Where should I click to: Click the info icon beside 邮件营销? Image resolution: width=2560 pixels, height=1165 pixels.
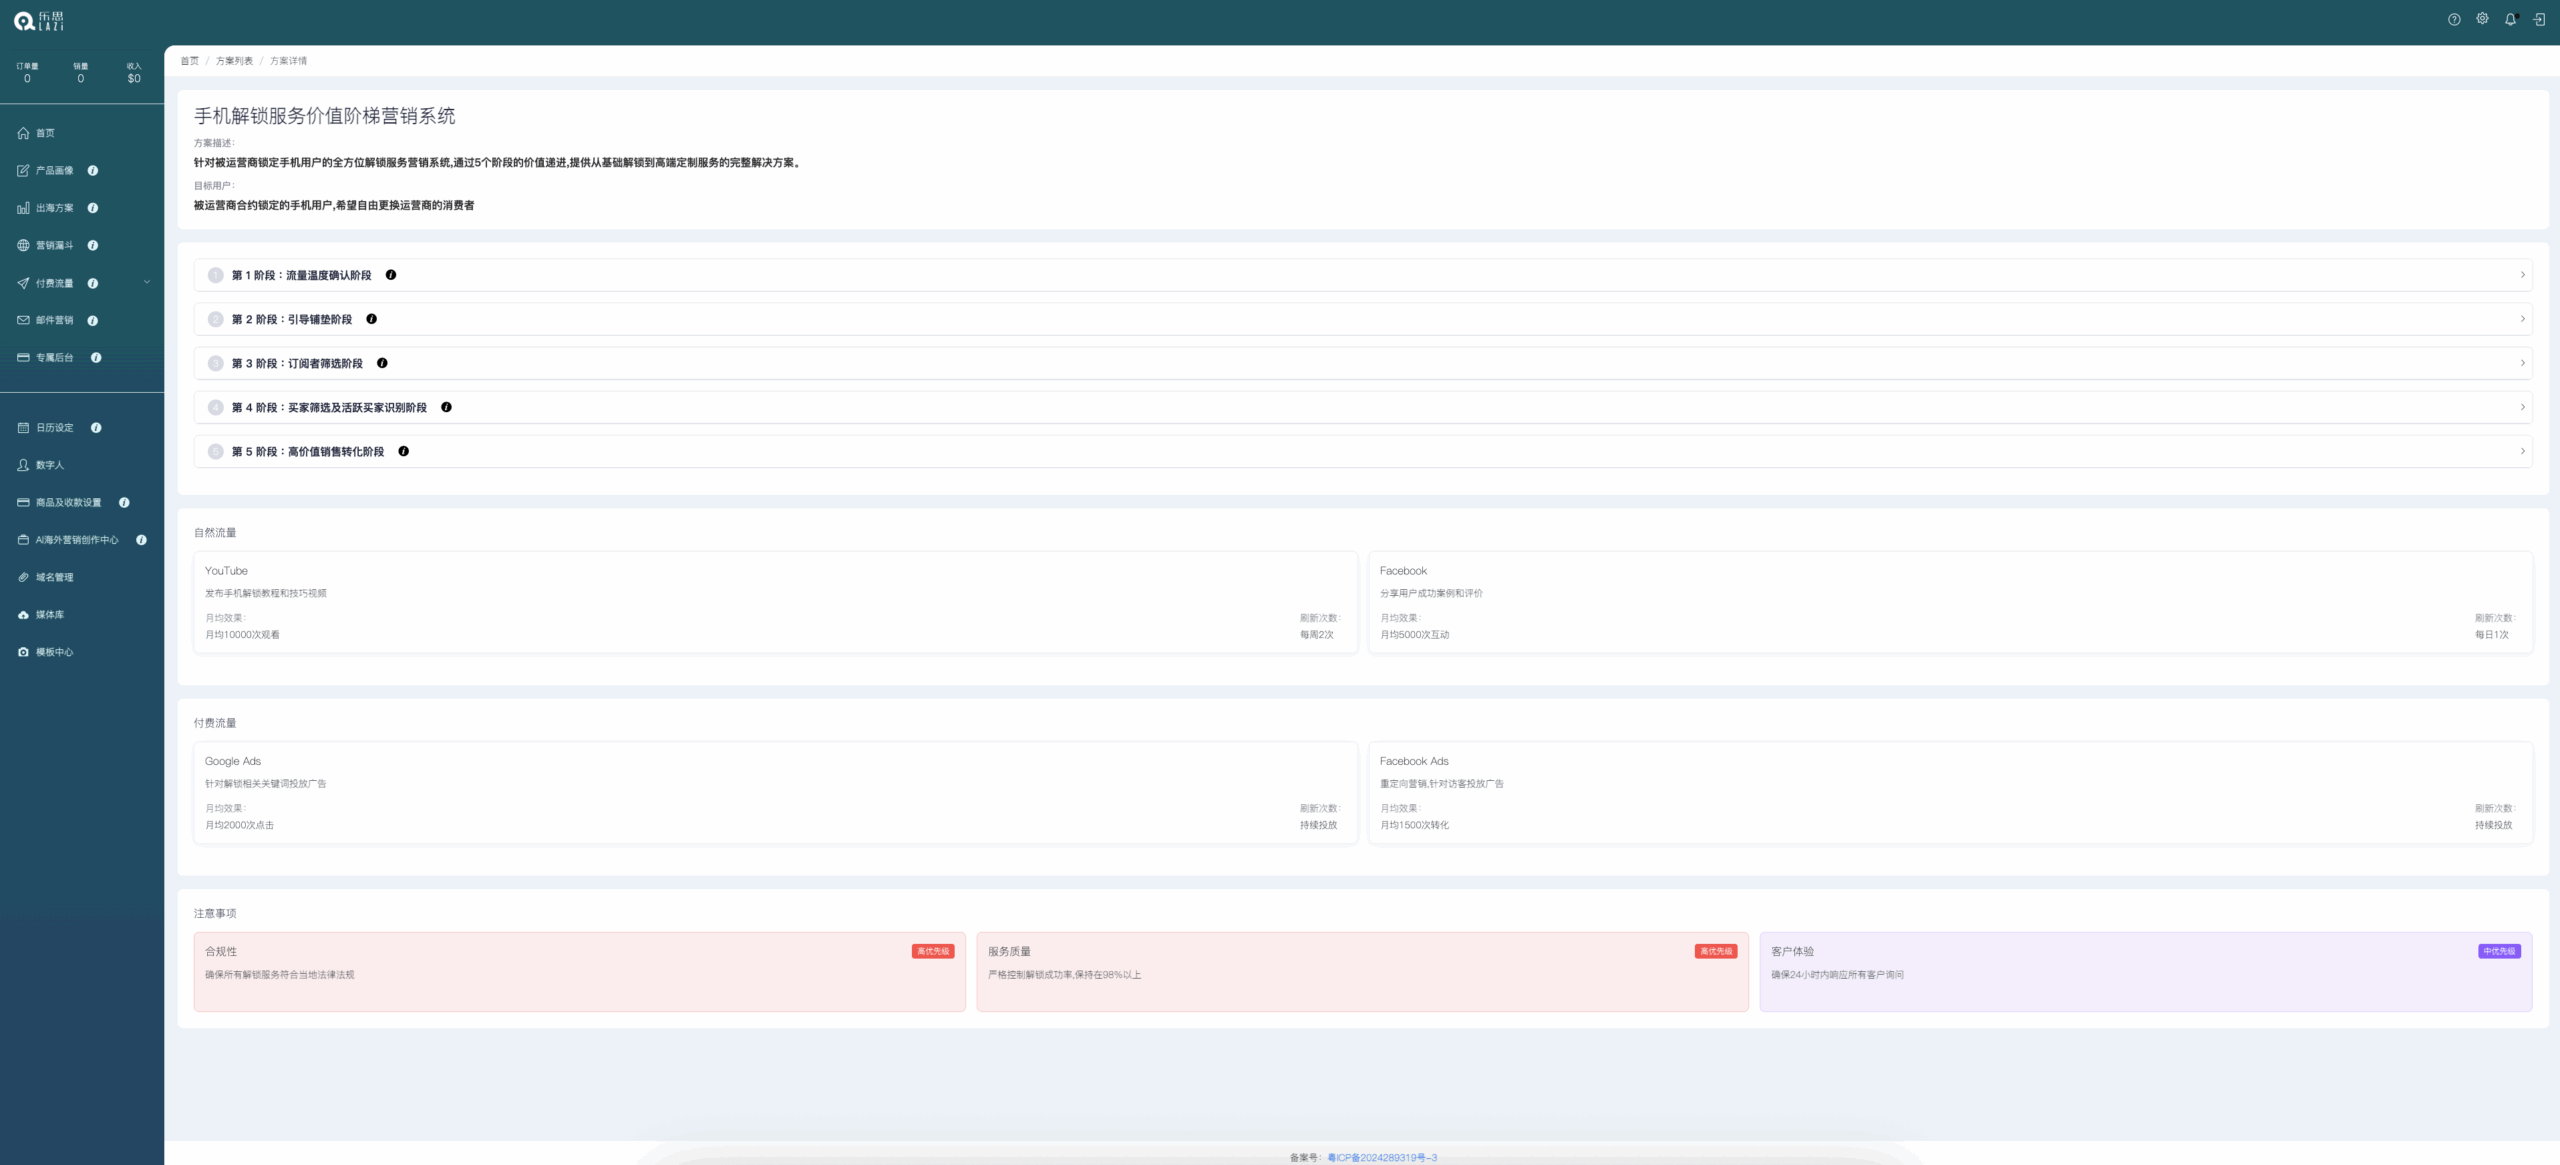click(x=93, y=321)
